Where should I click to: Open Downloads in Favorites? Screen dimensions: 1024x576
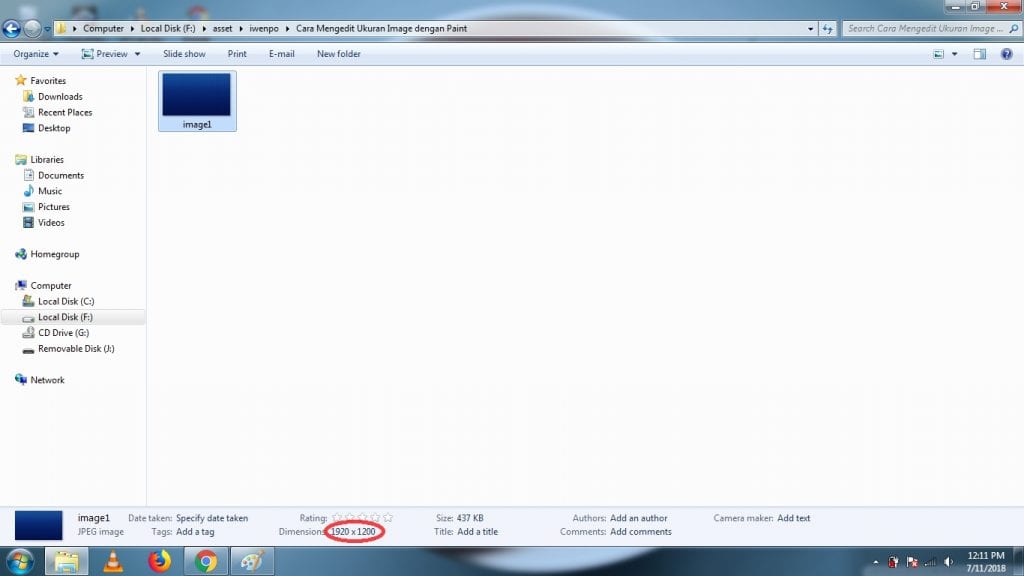(60, 96)
